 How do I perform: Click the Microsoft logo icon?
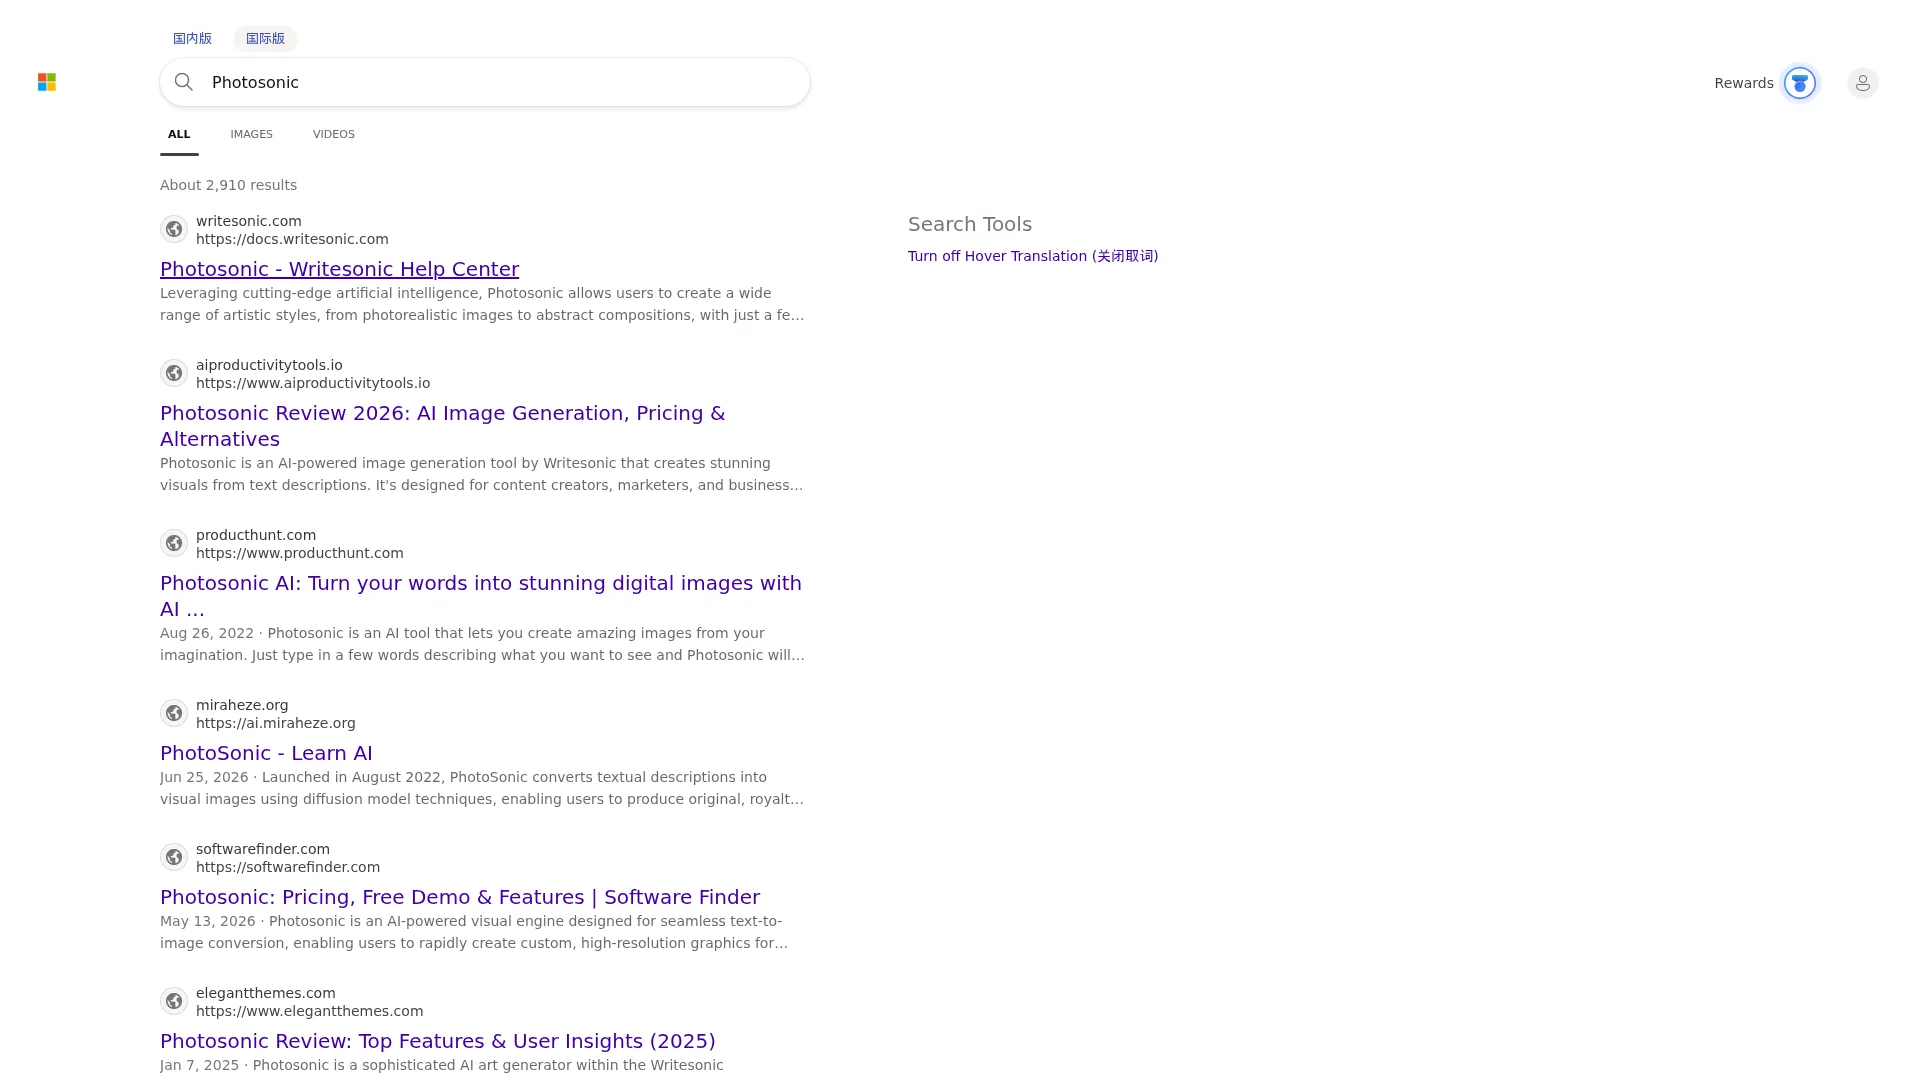47,82
